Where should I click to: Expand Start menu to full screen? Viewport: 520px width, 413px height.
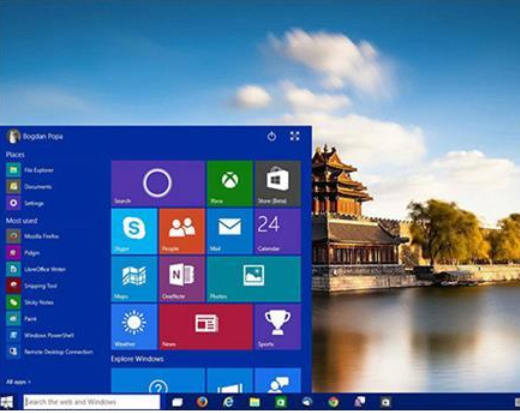point(295,136)
